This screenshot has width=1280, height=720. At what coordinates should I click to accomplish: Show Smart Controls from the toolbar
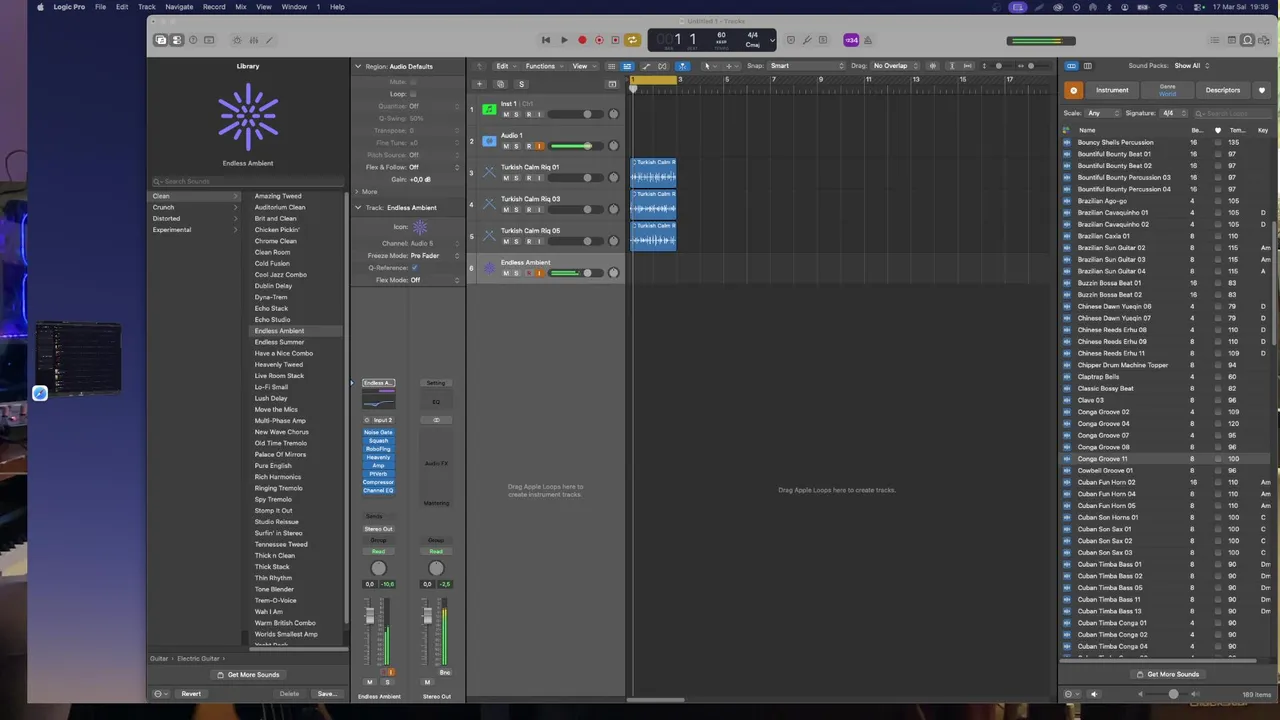(237, 40)
